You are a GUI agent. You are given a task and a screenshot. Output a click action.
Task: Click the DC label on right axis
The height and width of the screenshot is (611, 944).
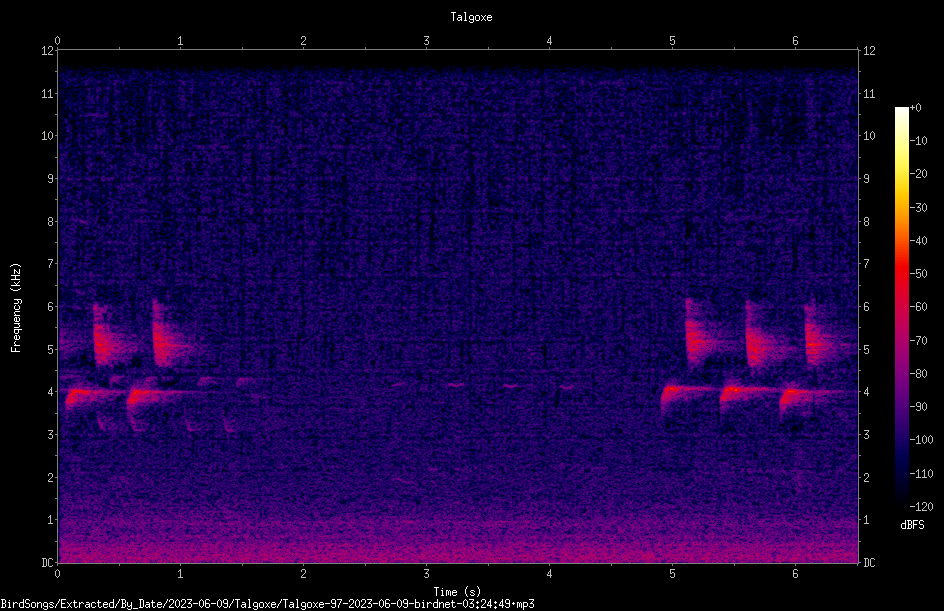869,562
